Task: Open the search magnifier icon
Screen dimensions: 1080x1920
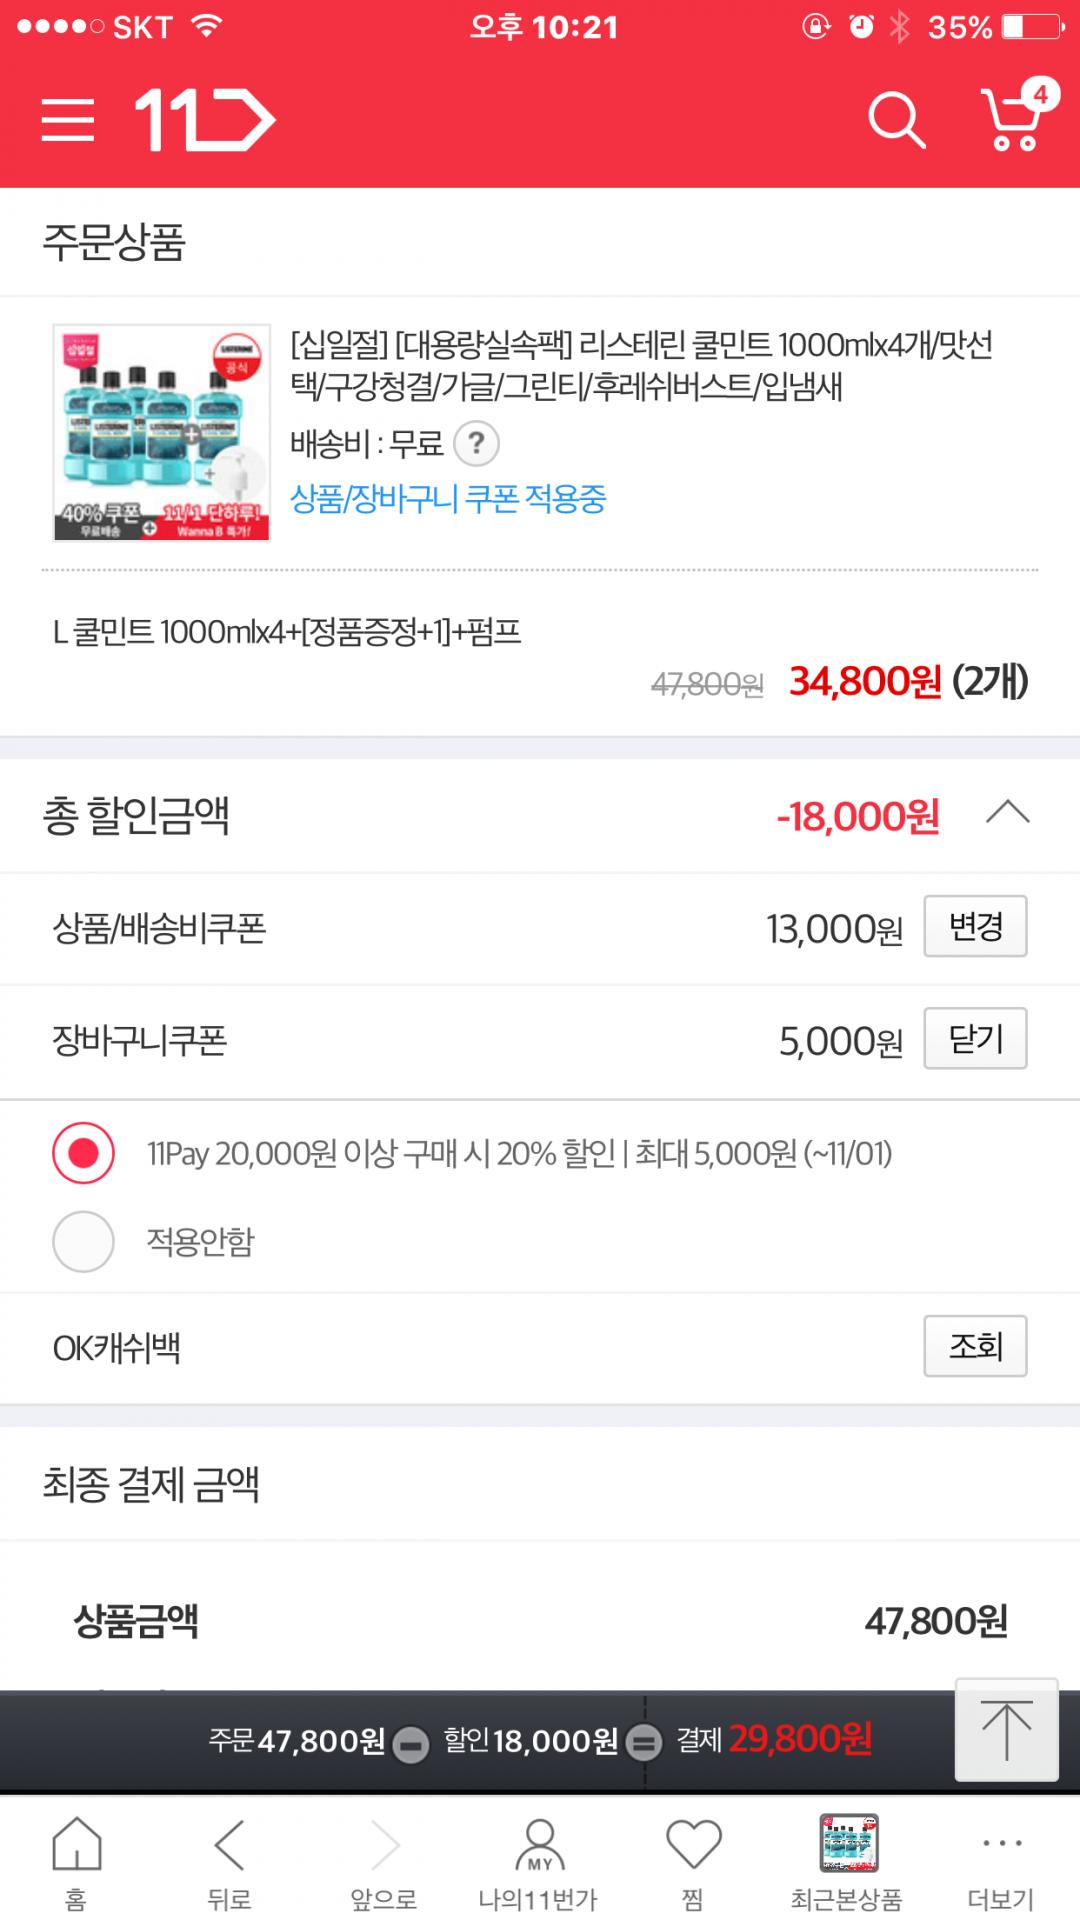Action: tap(895, 121)
